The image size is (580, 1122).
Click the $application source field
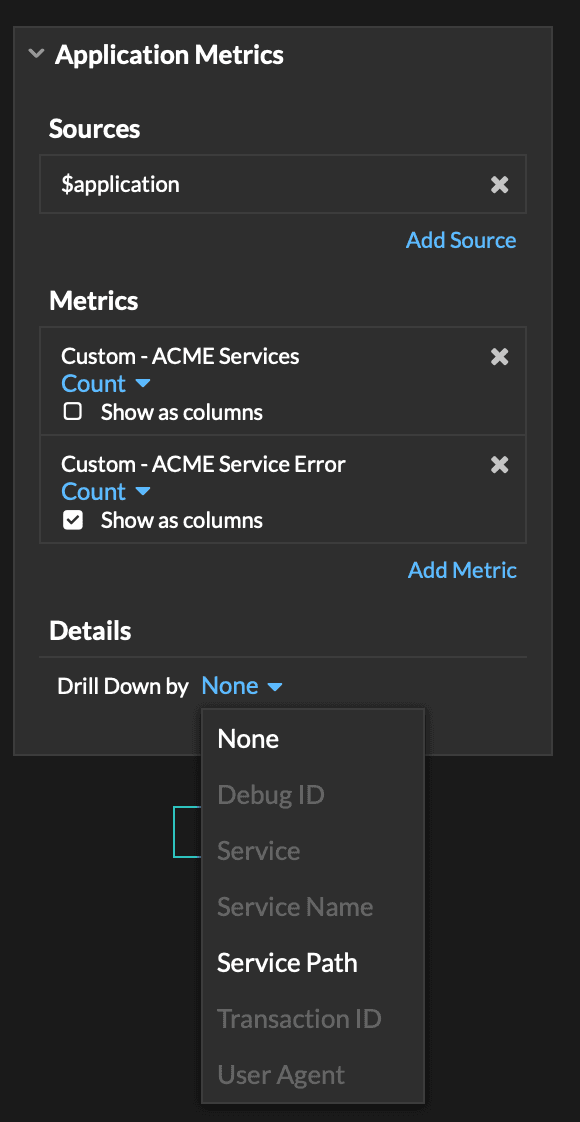coord(282,184)
